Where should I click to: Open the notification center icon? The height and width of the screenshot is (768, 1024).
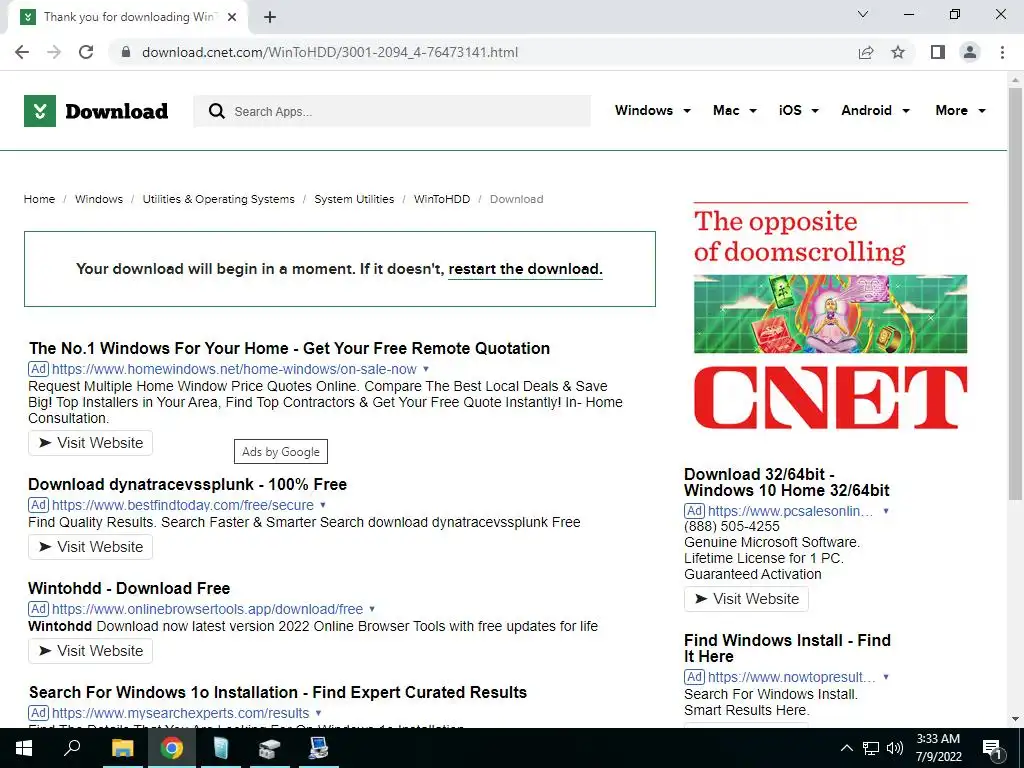coord(992,749)
